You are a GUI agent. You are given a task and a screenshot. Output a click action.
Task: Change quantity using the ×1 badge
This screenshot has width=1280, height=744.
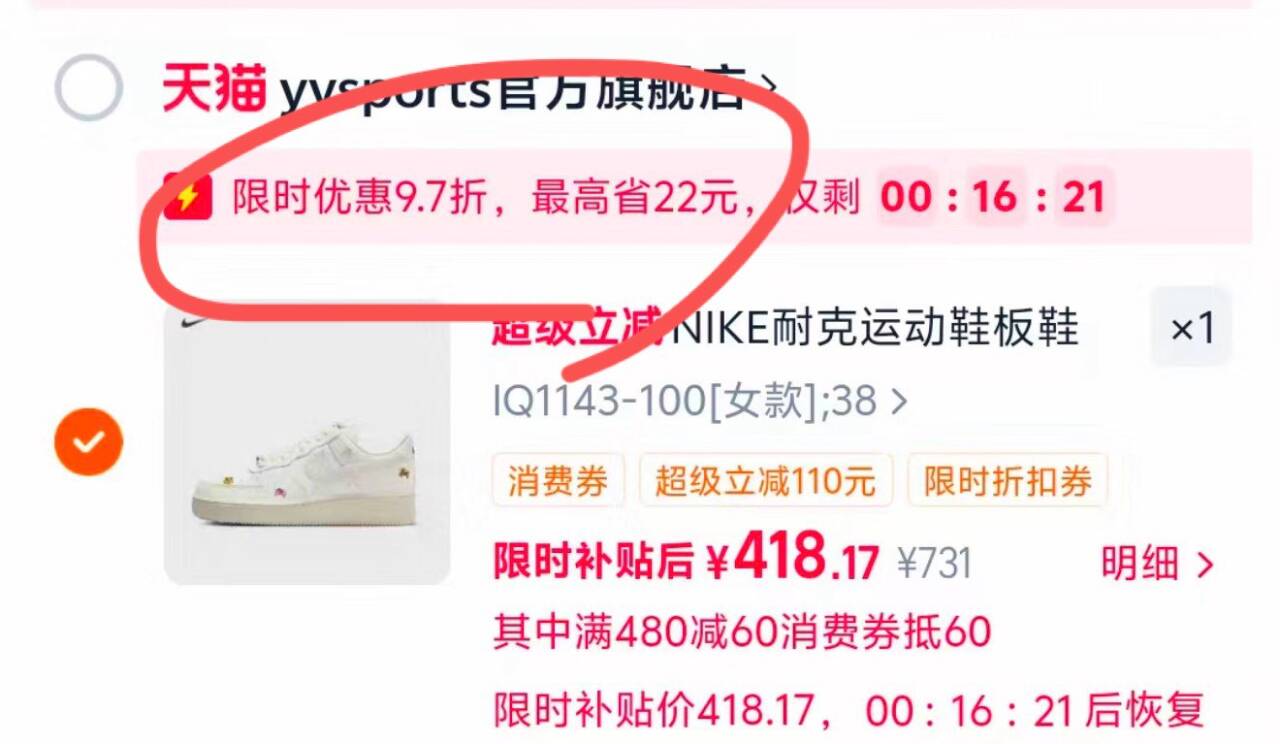(1191, 327)
